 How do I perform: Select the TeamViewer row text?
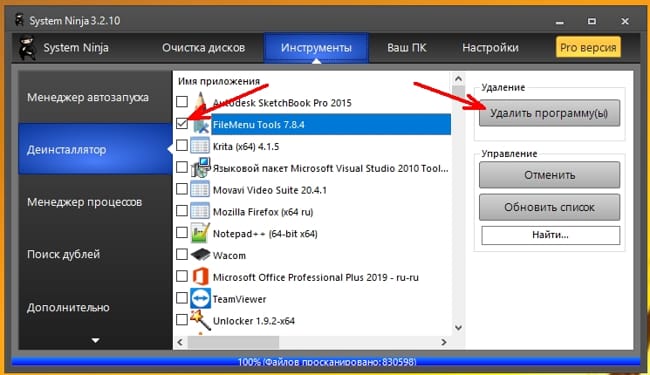click(x=239, y=299)
